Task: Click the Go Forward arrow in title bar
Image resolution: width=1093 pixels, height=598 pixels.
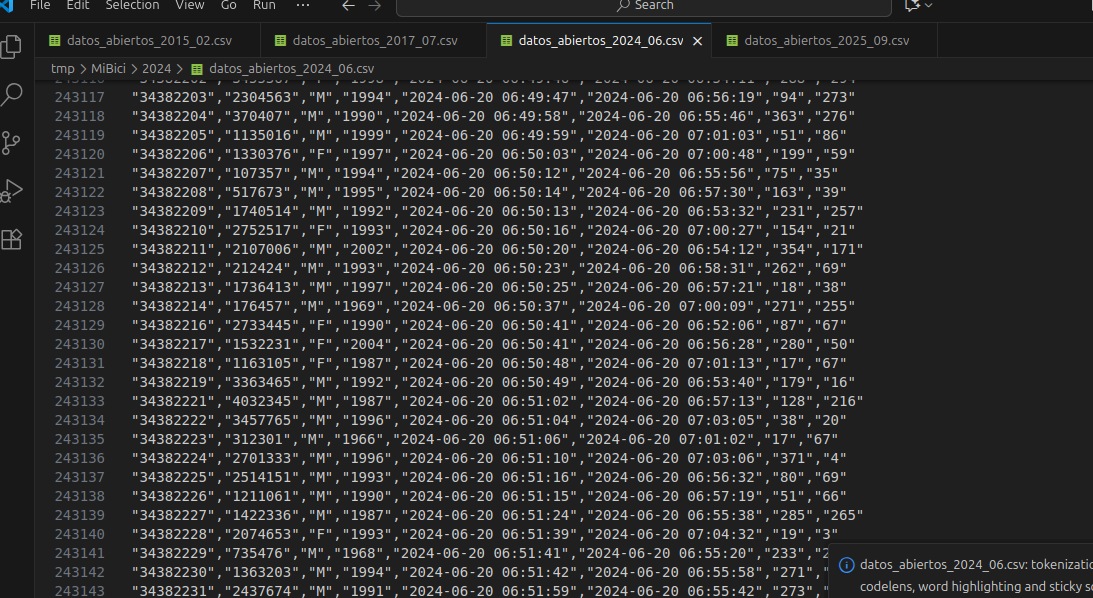Action: [x=376, y=6]
